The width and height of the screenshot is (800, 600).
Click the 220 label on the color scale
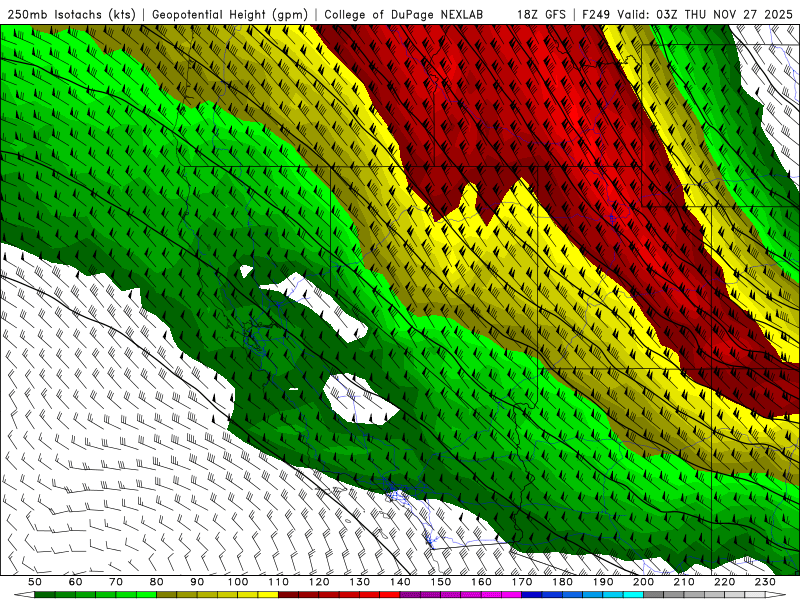tap(724, 582)
